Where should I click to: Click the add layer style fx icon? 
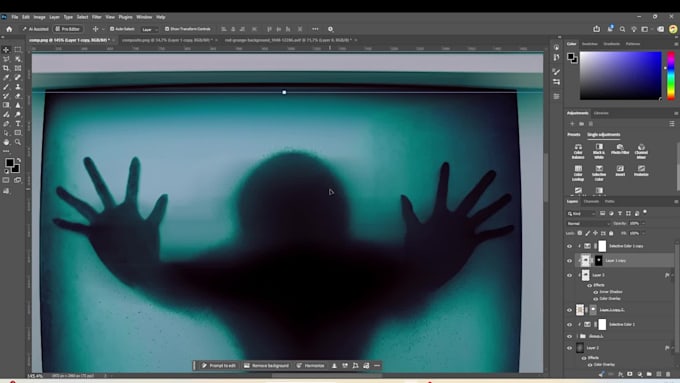(621, 374)
